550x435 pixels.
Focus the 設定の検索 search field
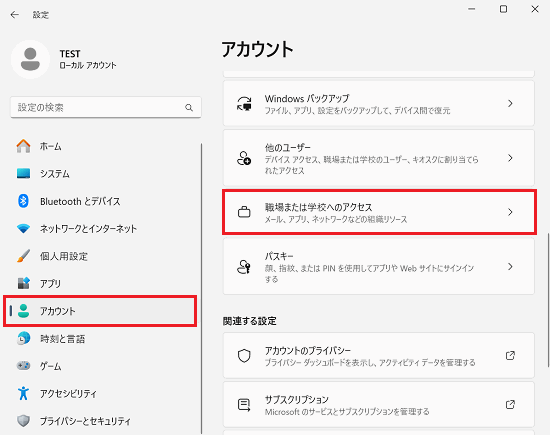pos(106,107)
